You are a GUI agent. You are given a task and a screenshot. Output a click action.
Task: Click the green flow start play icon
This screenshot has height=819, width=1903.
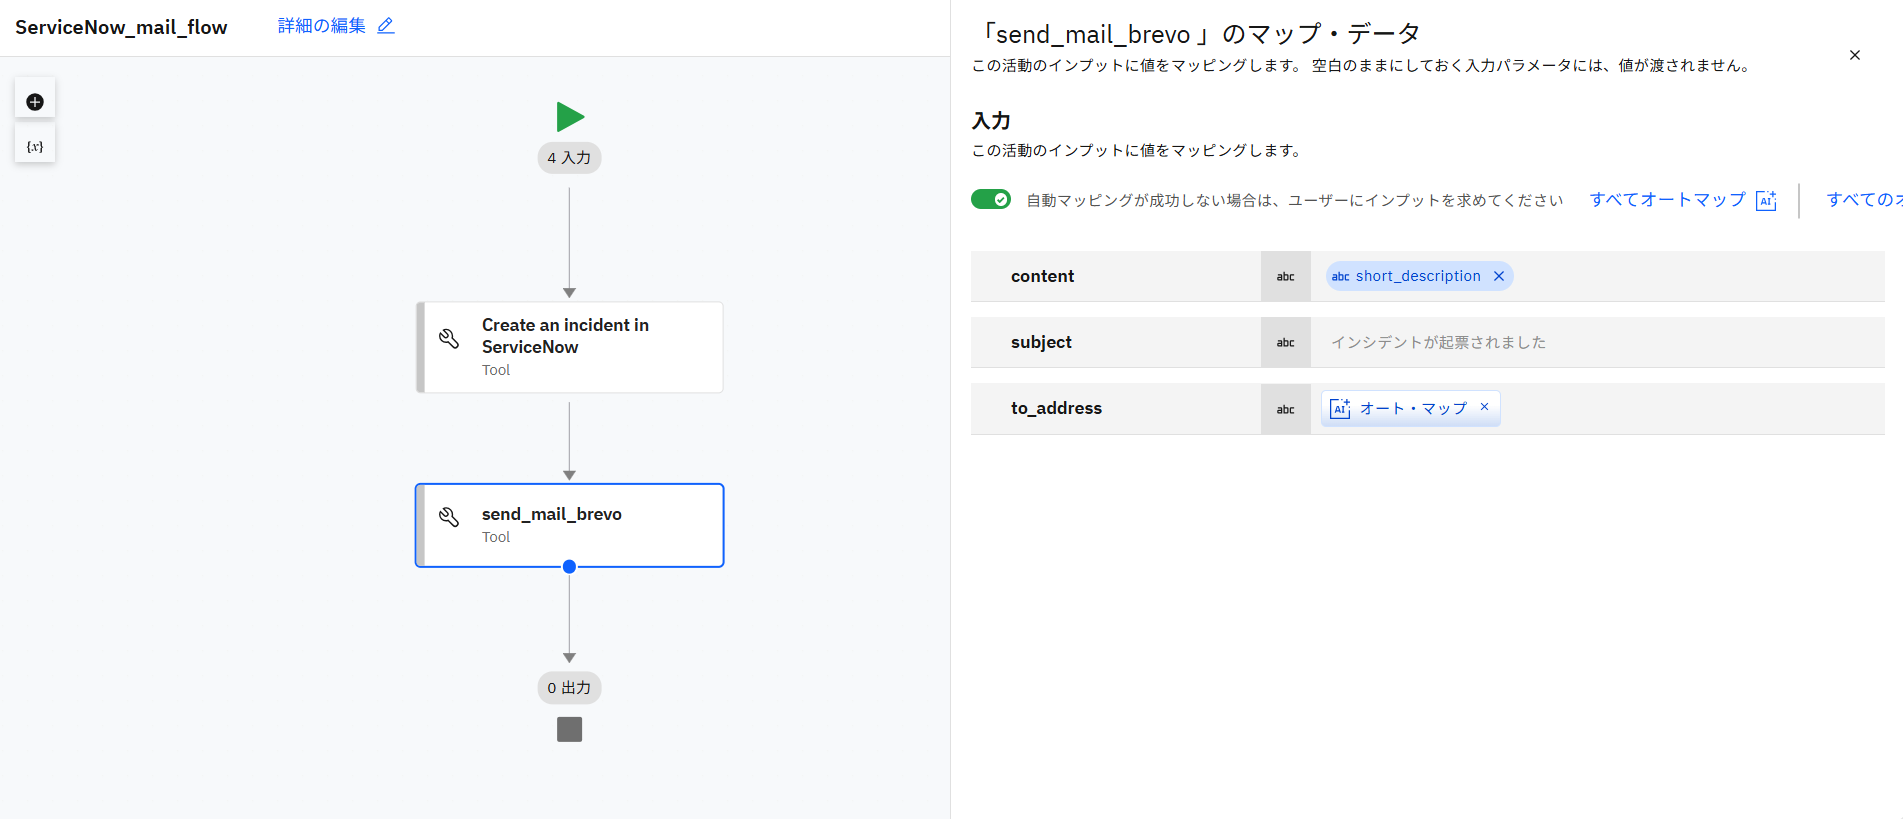click(x=570, y=117)
